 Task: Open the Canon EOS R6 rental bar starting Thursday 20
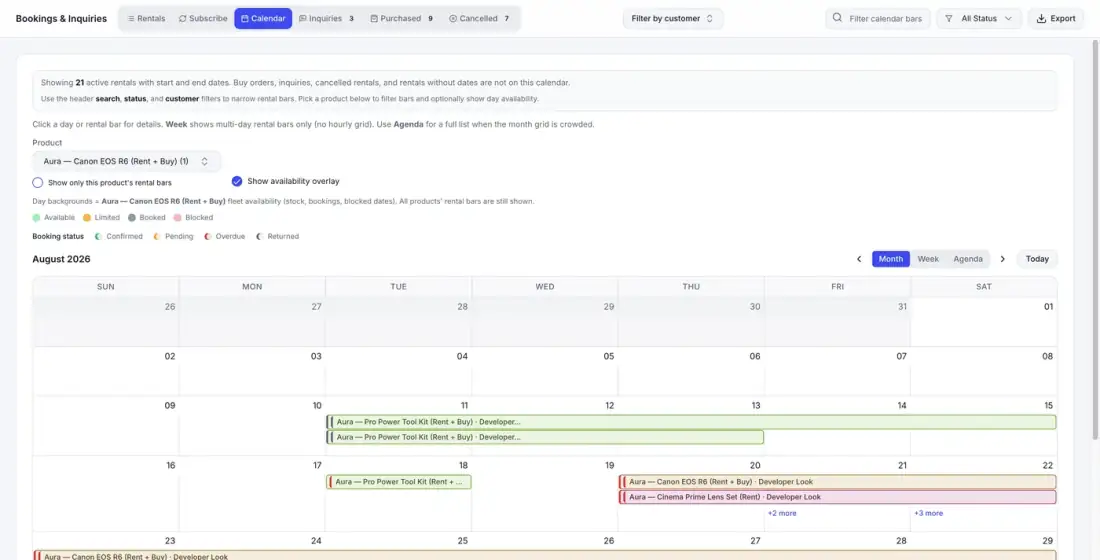click(x=837, y=482)
